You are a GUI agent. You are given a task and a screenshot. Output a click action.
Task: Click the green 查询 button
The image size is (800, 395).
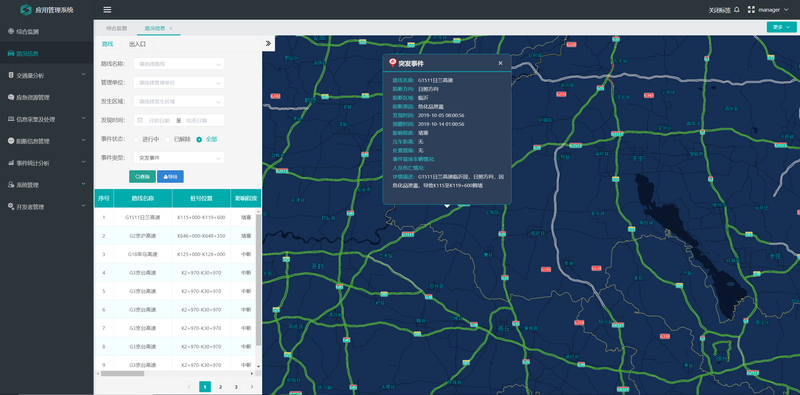click(x=142, y=177)
